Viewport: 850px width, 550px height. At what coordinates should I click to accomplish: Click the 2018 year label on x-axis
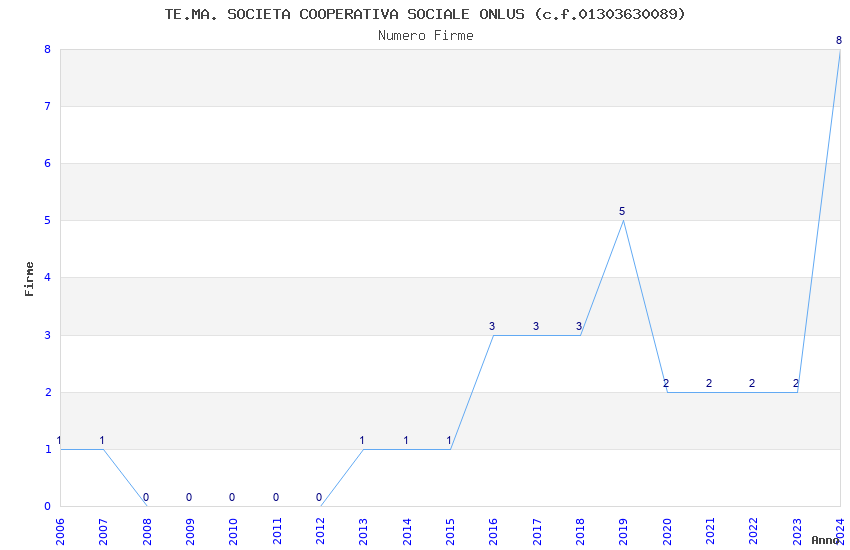click(x=580, y=531)
